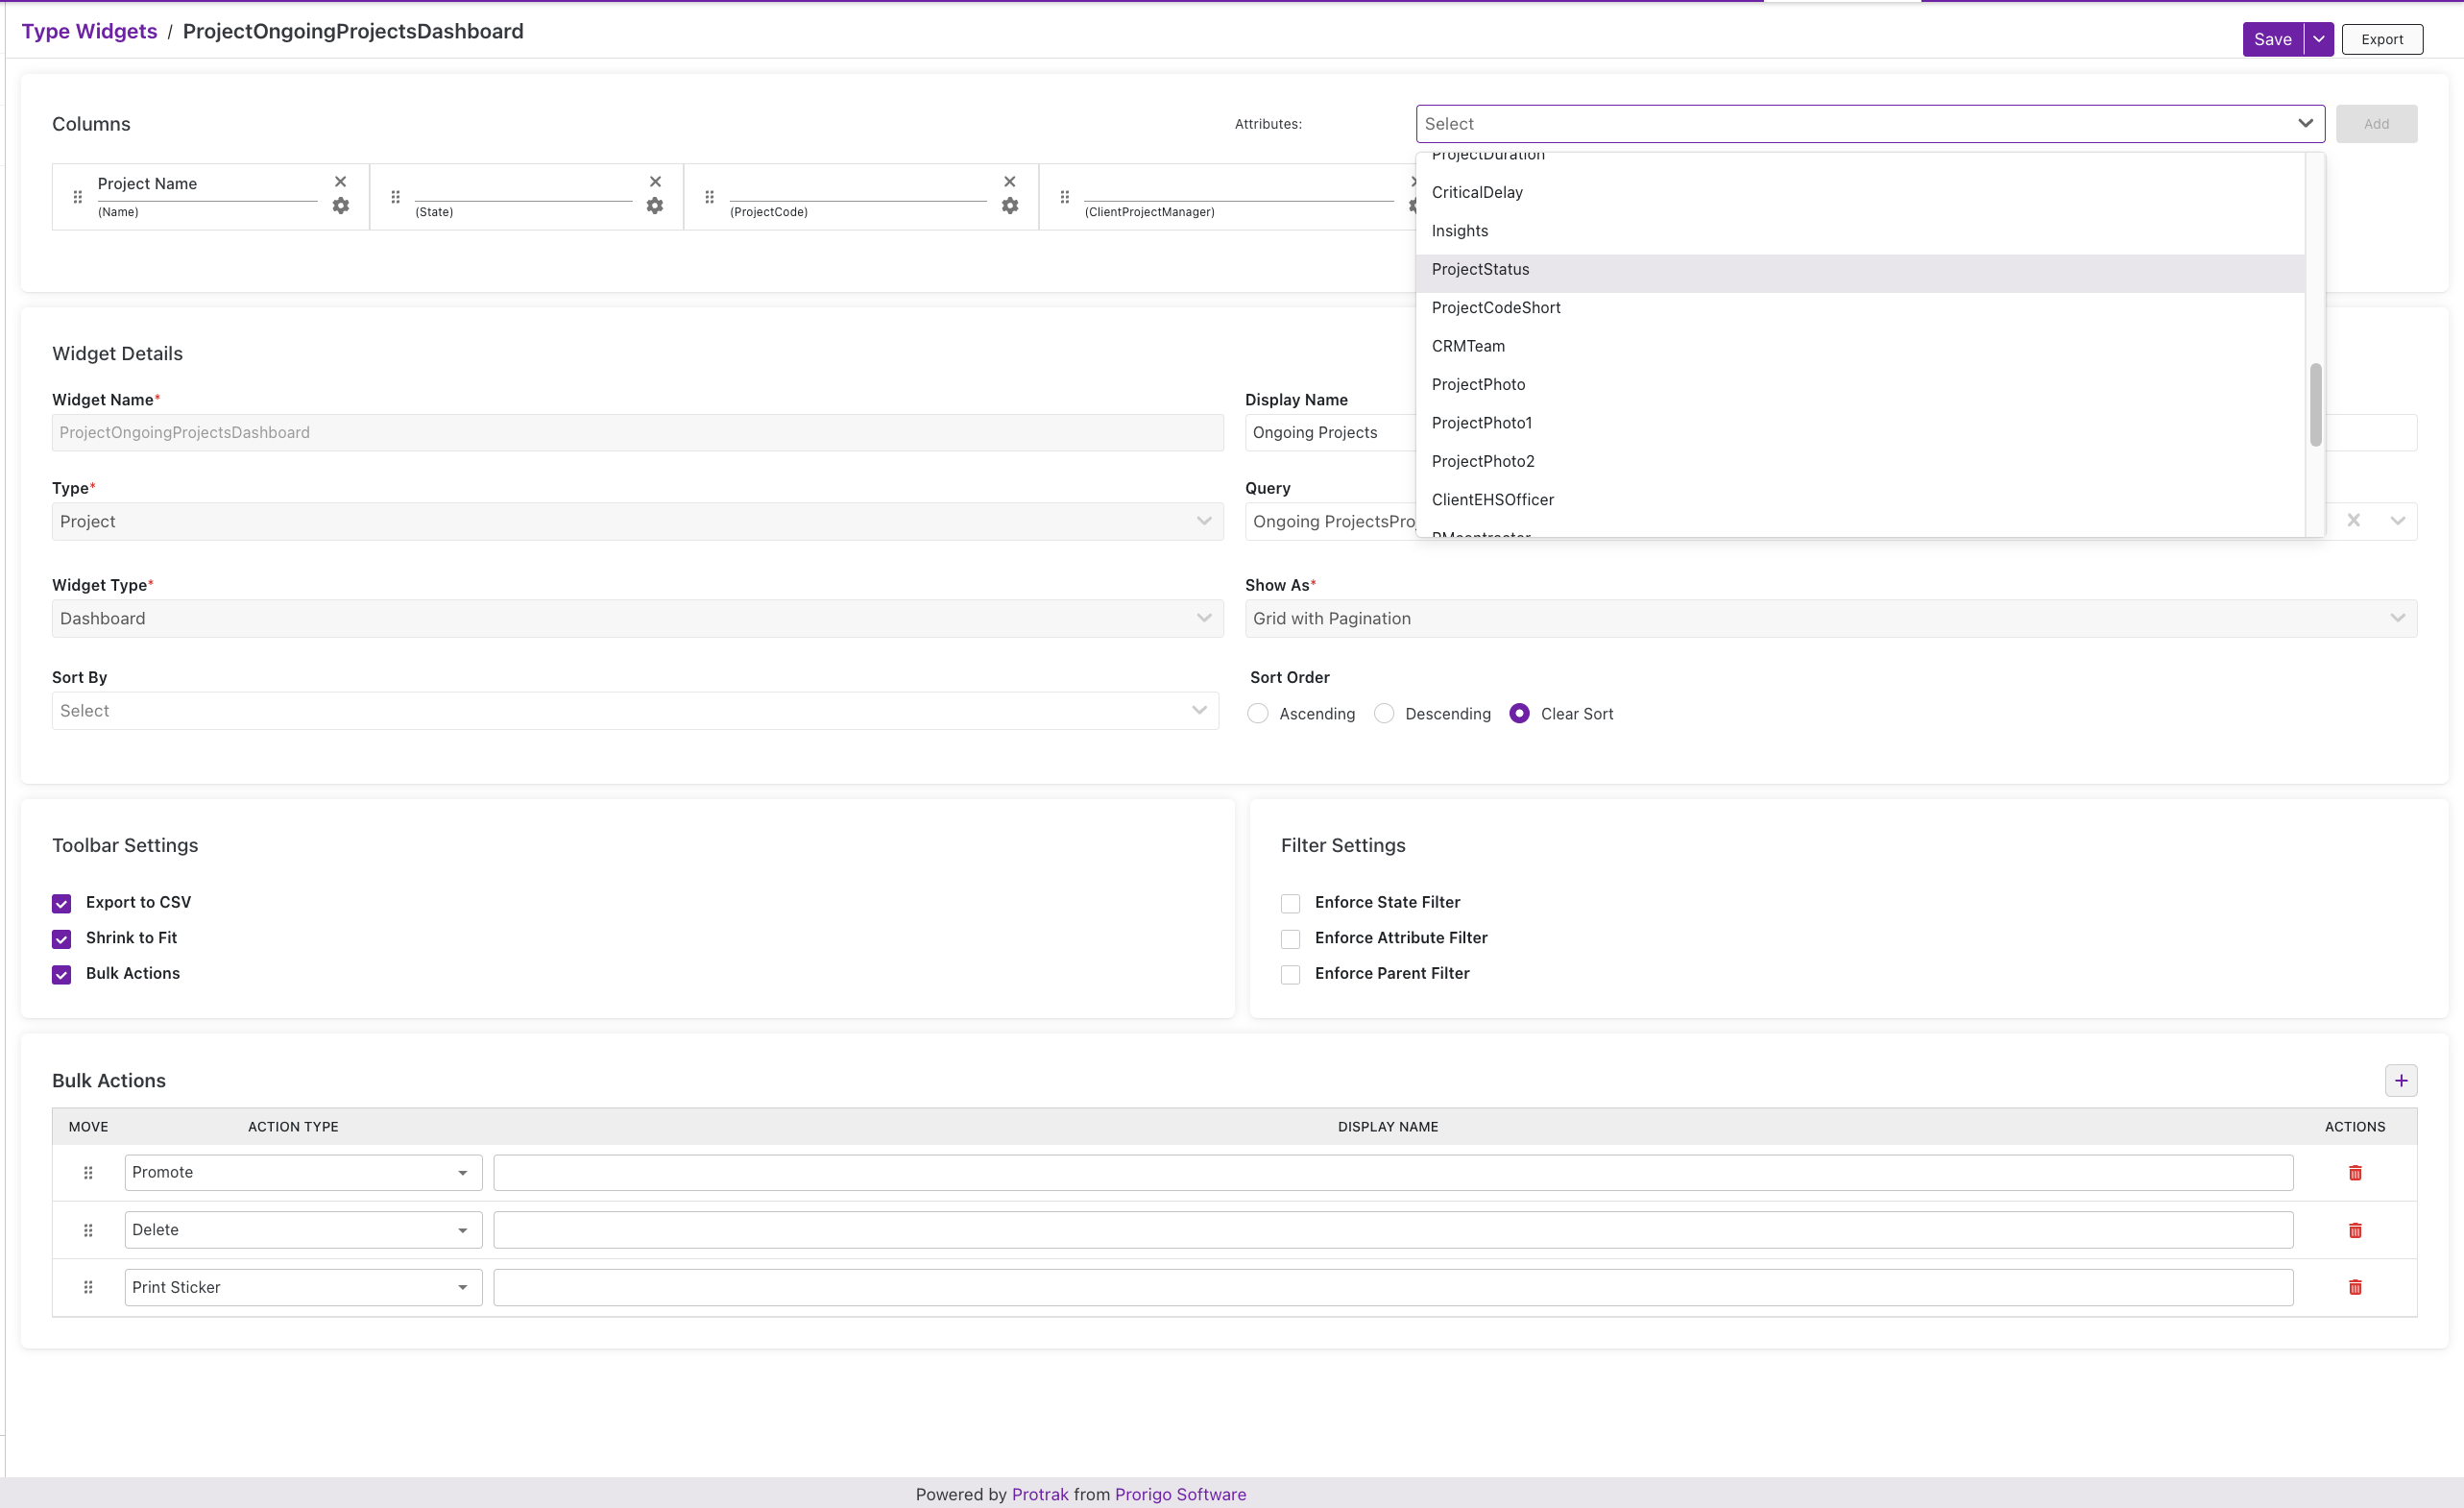Open the Prorigo Software footer link
This screenshot has height=1508, width=2464.
click(1180, 1494)
